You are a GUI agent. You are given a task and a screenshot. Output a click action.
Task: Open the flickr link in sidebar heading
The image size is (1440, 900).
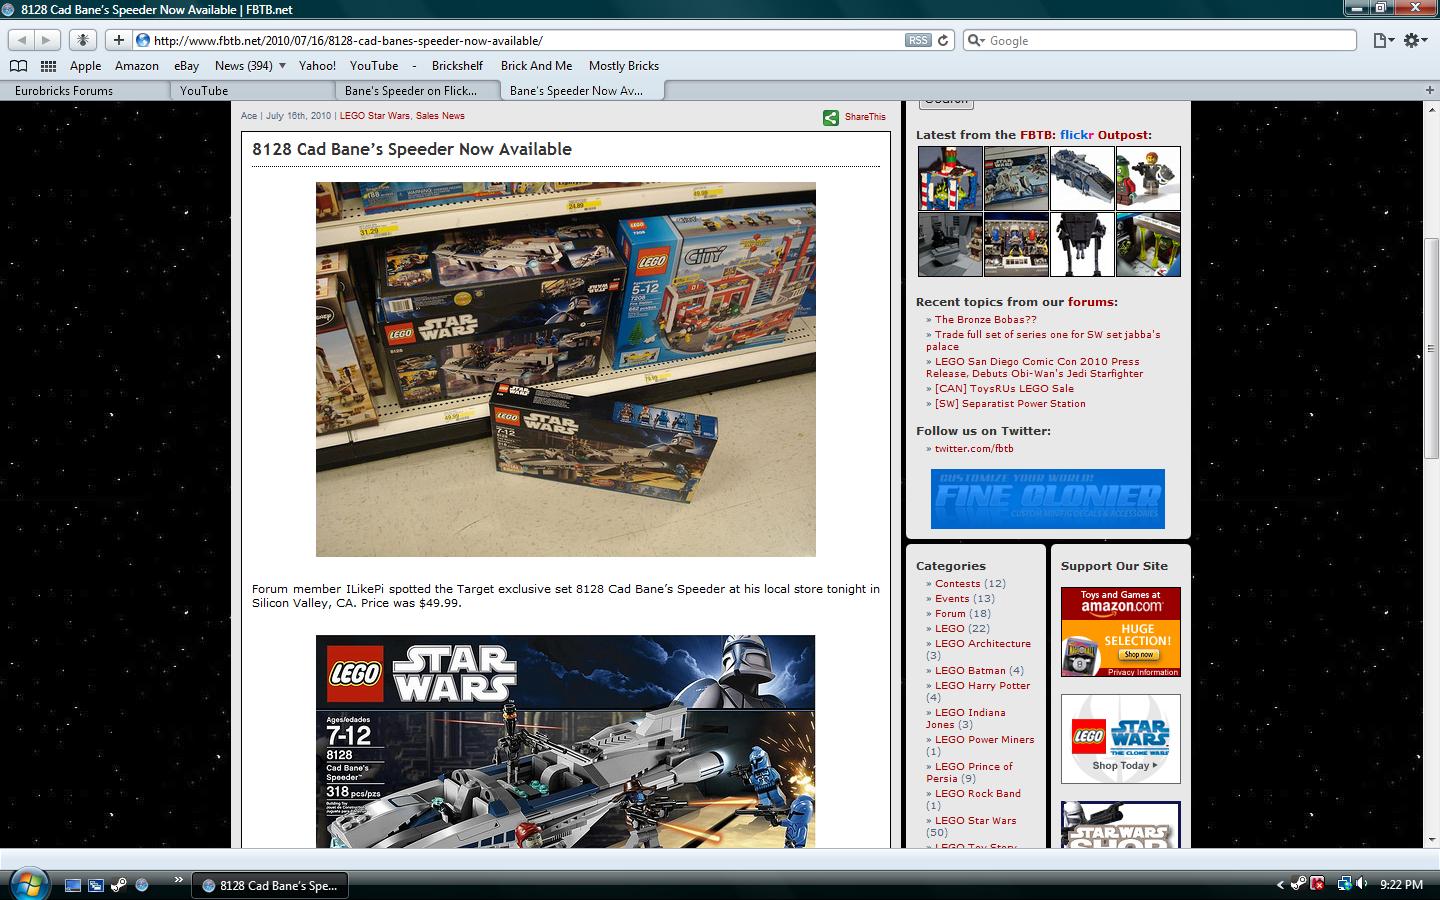pyautogui.click(x=1077, y=135)
